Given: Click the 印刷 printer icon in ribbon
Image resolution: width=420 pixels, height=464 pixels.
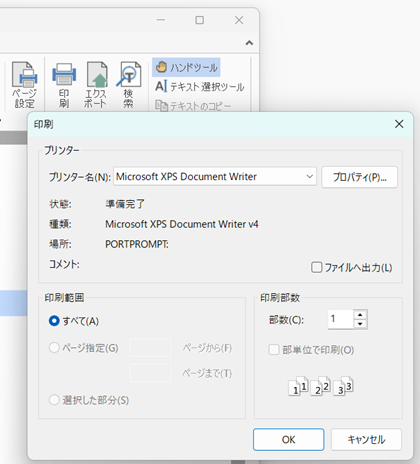Looking at the screenshot, I should (64, 85).
